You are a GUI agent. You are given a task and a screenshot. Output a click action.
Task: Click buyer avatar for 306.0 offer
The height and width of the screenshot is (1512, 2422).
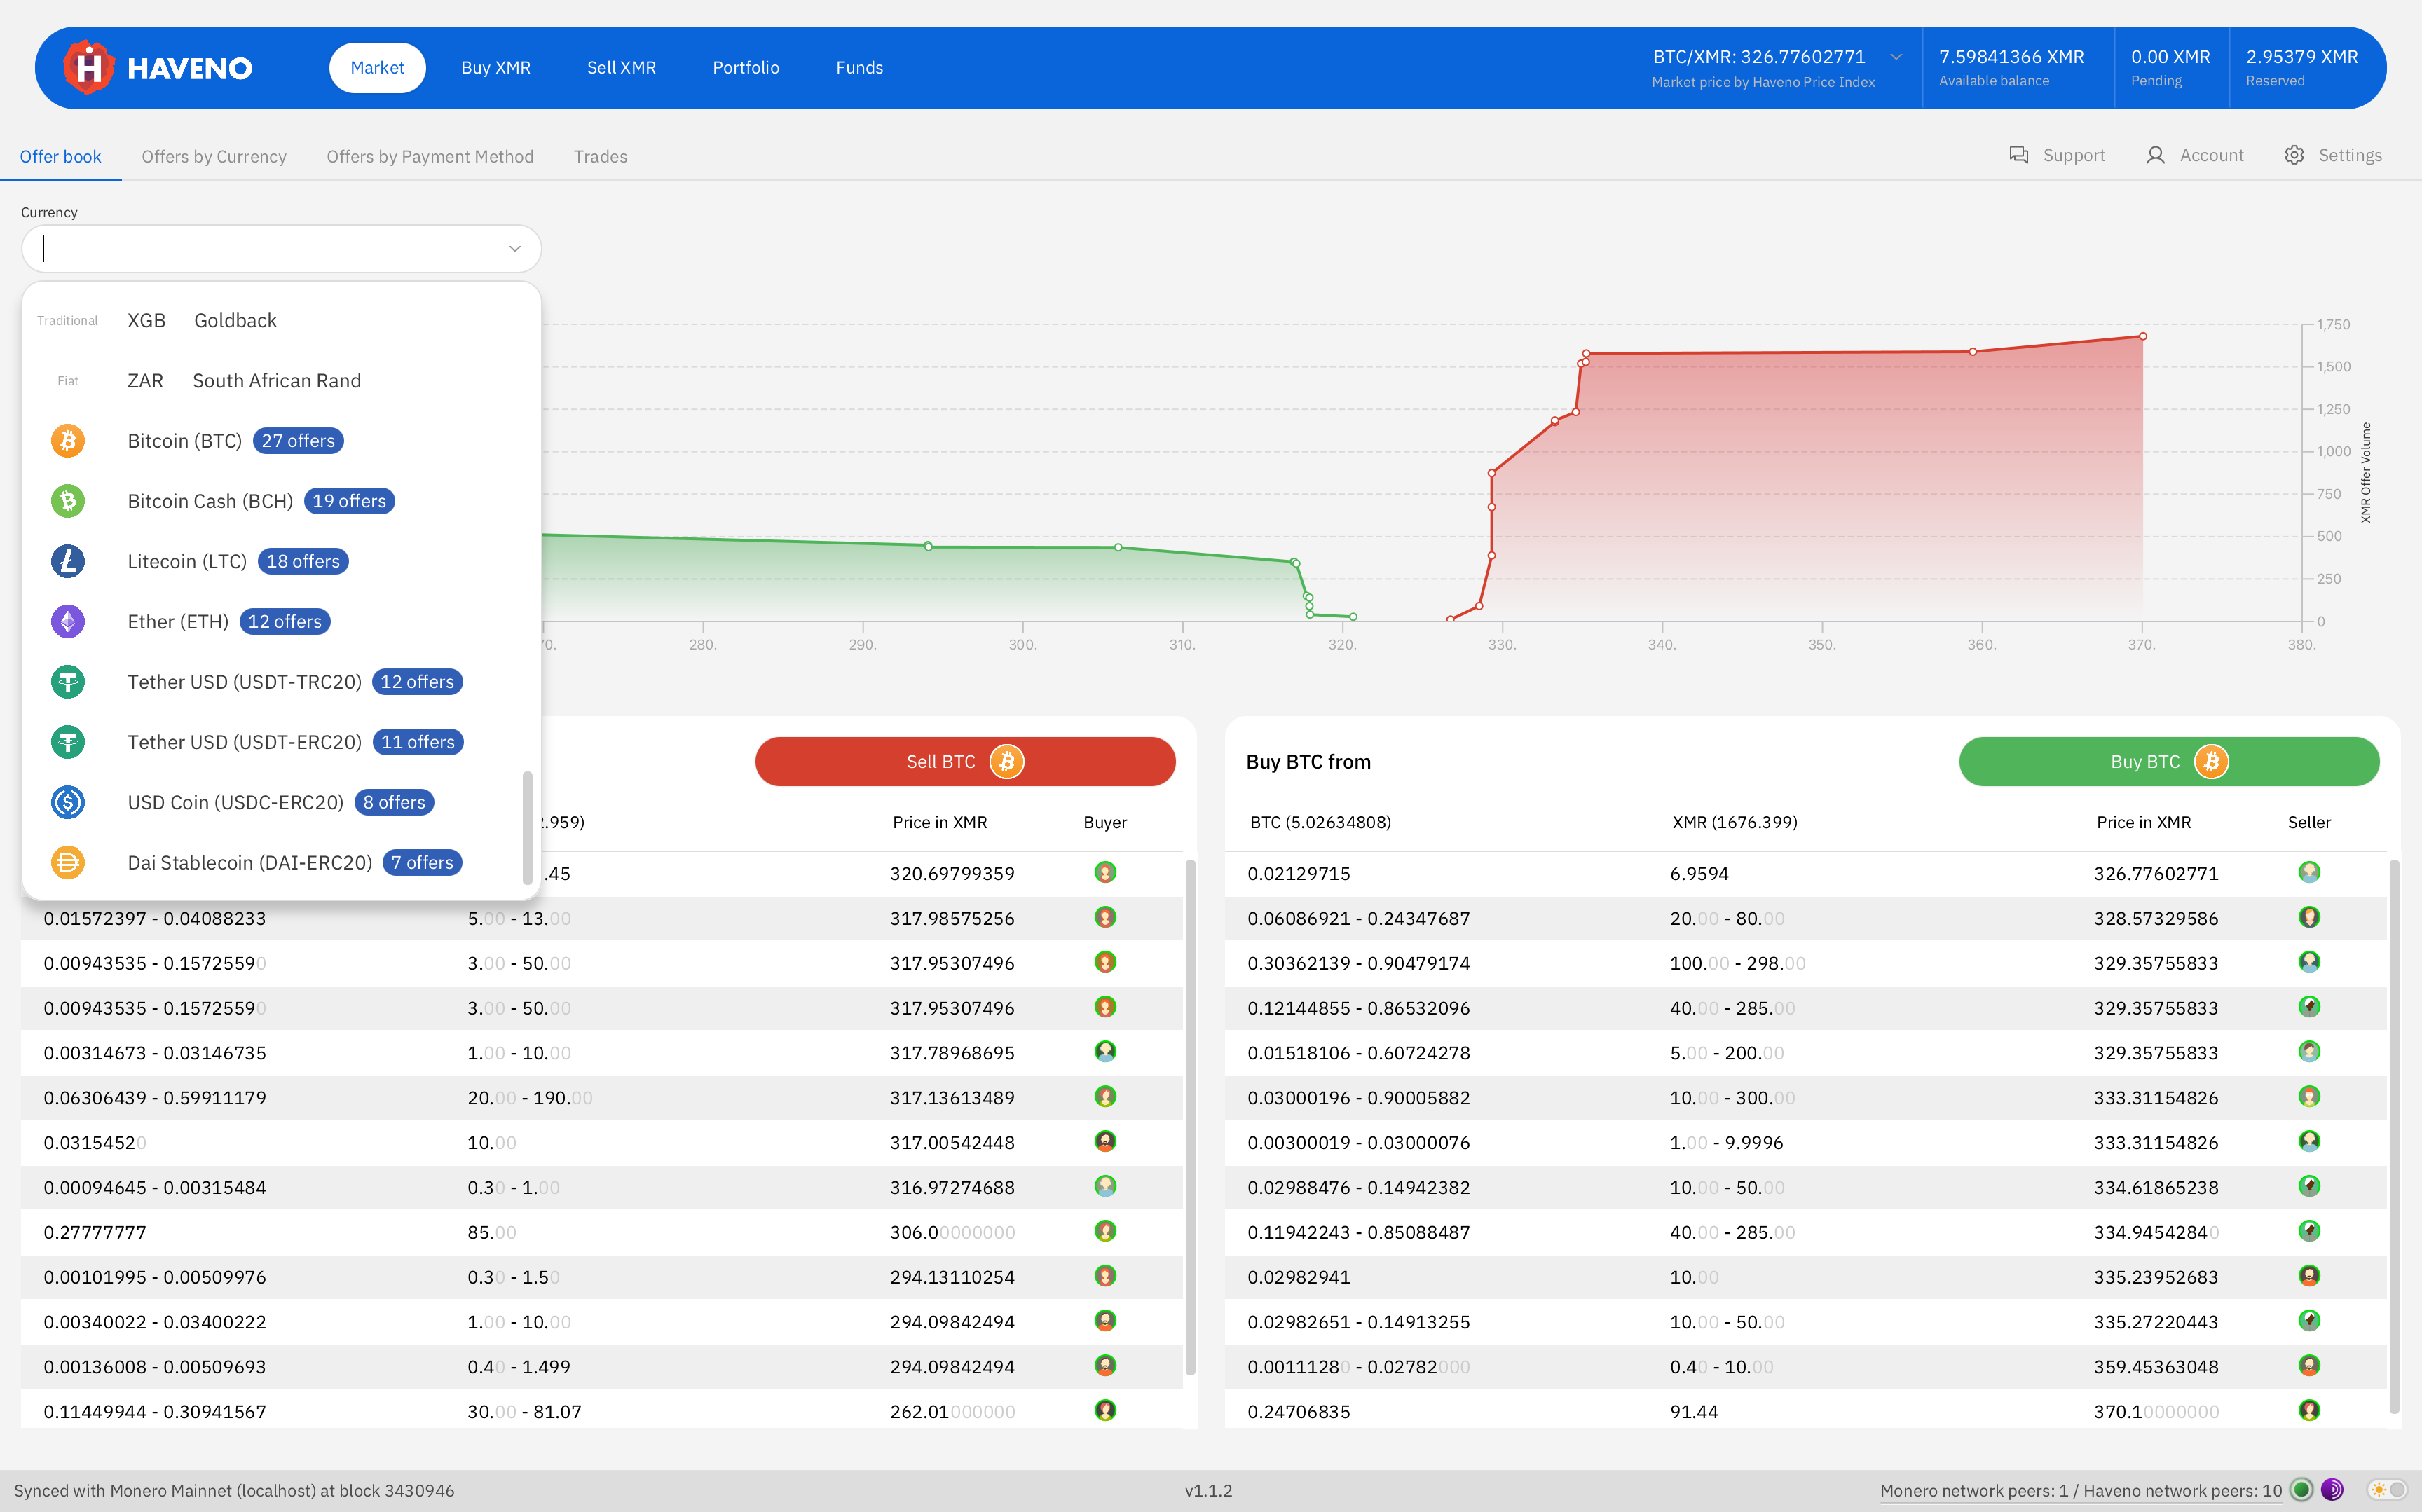pyautogui.click(x=1105, y=1231)
